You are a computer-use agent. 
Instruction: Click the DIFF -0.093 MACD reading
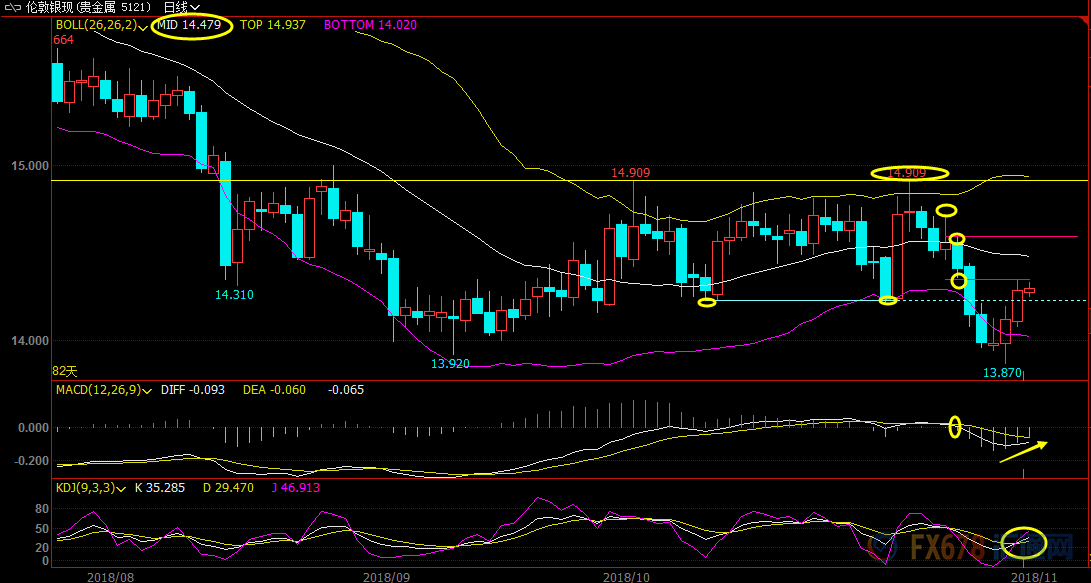(193, 390)
